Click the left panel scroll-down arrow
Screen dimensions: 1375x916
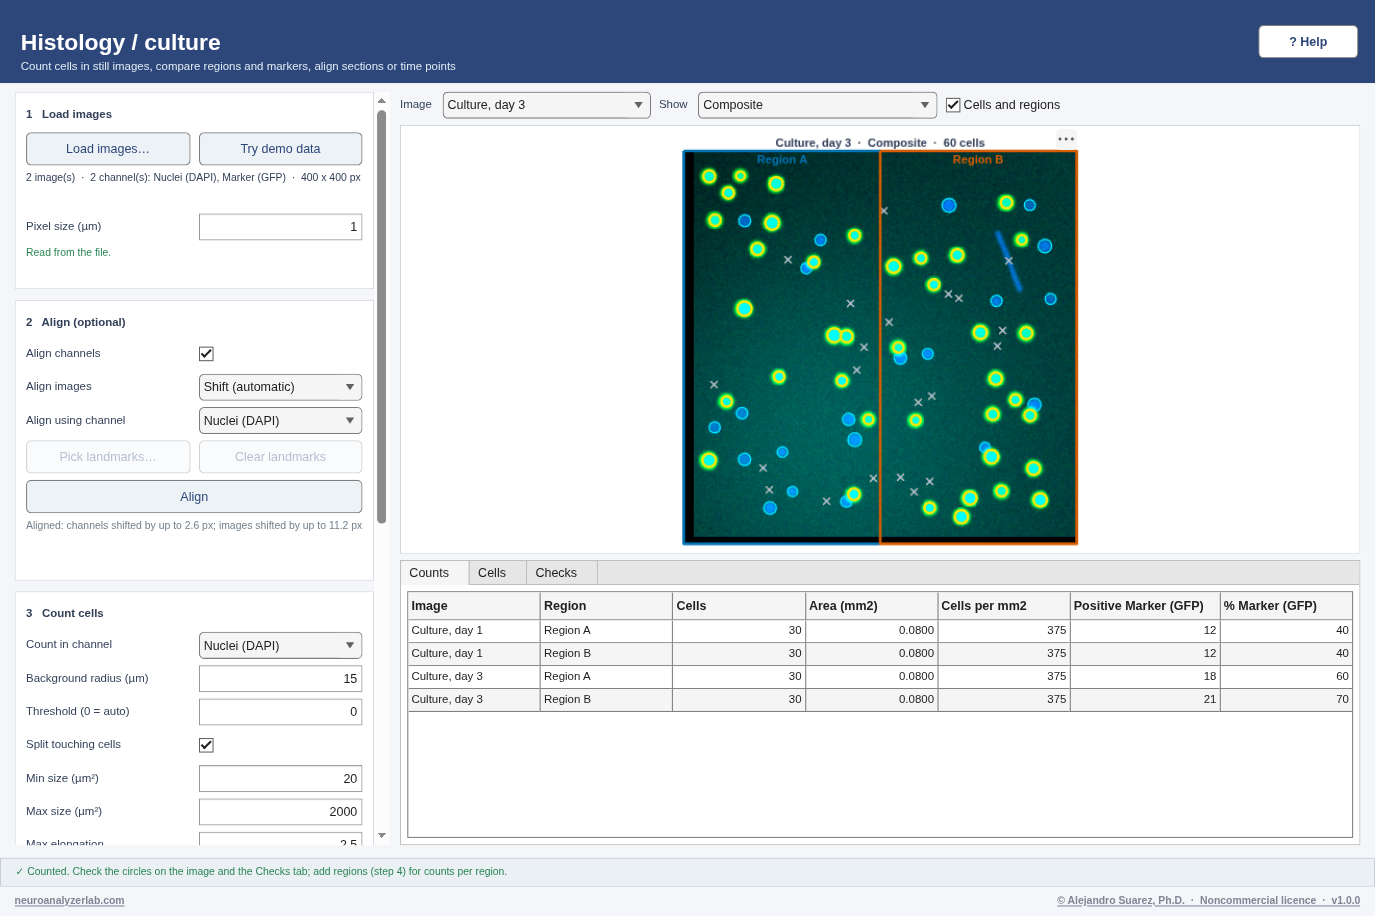coord(381,835)
